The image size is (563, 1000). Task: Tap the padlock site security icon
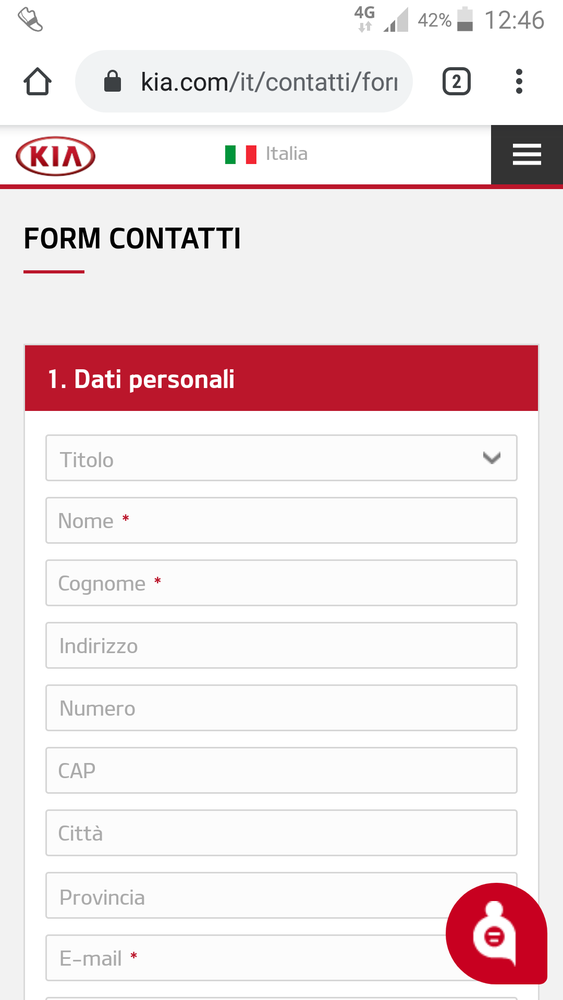tap(112, 82)
